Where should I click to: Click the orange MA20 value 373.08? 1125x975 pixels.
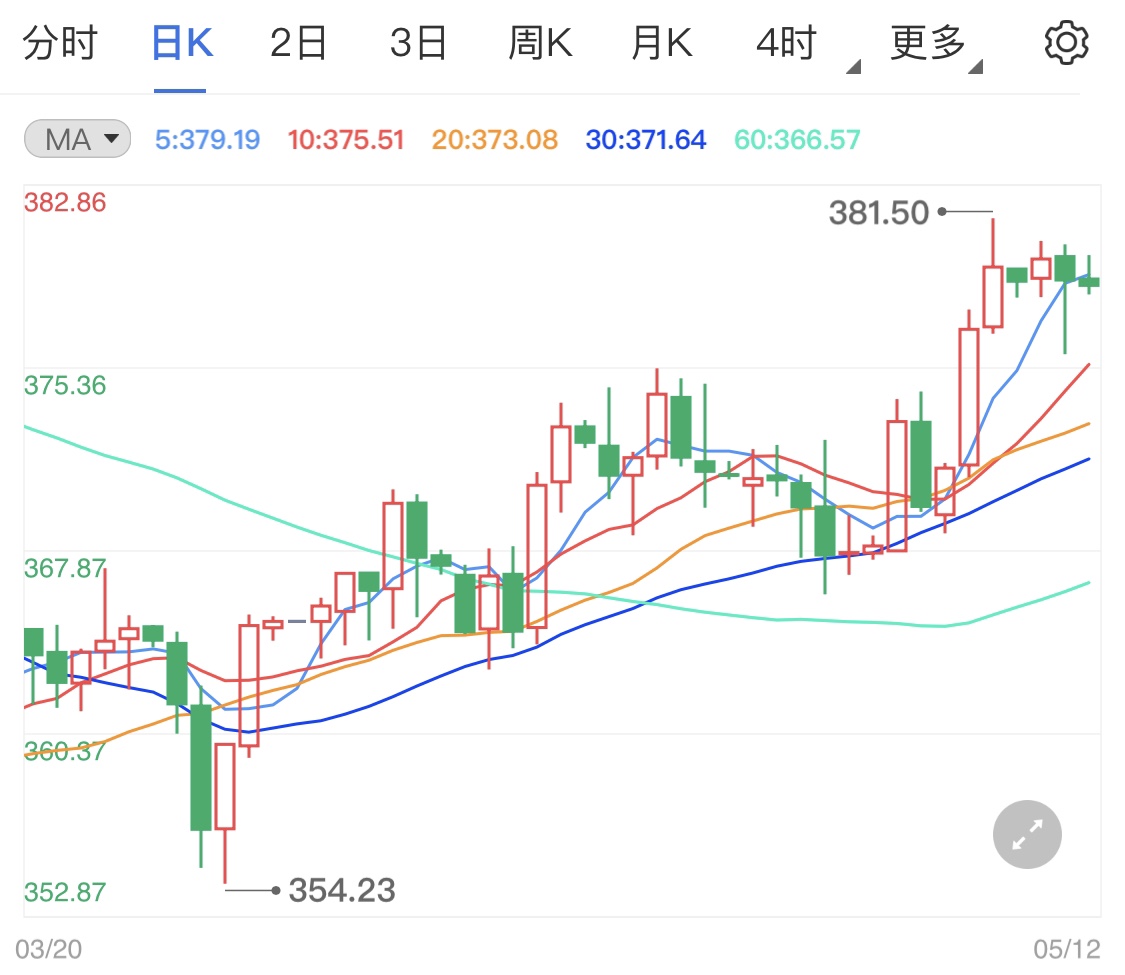click(495, 140)
